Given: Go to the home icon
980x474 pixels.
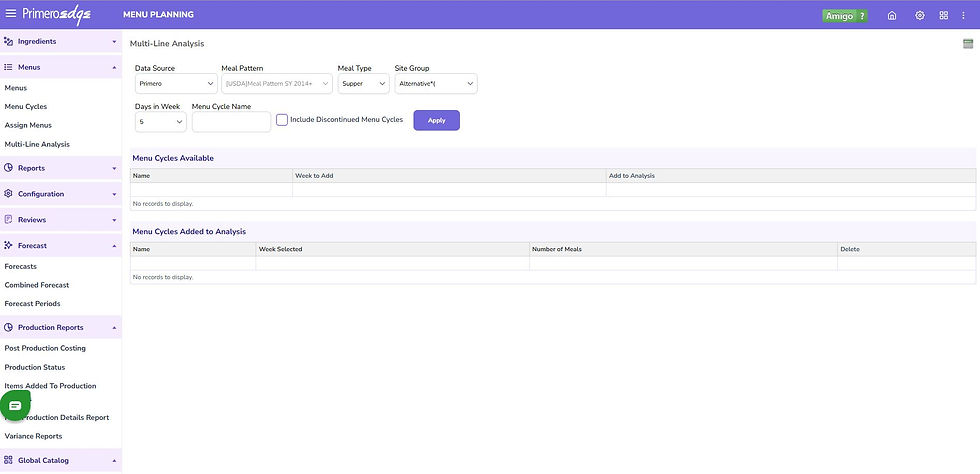Looking at the screenshot, I should coord(892,16).
